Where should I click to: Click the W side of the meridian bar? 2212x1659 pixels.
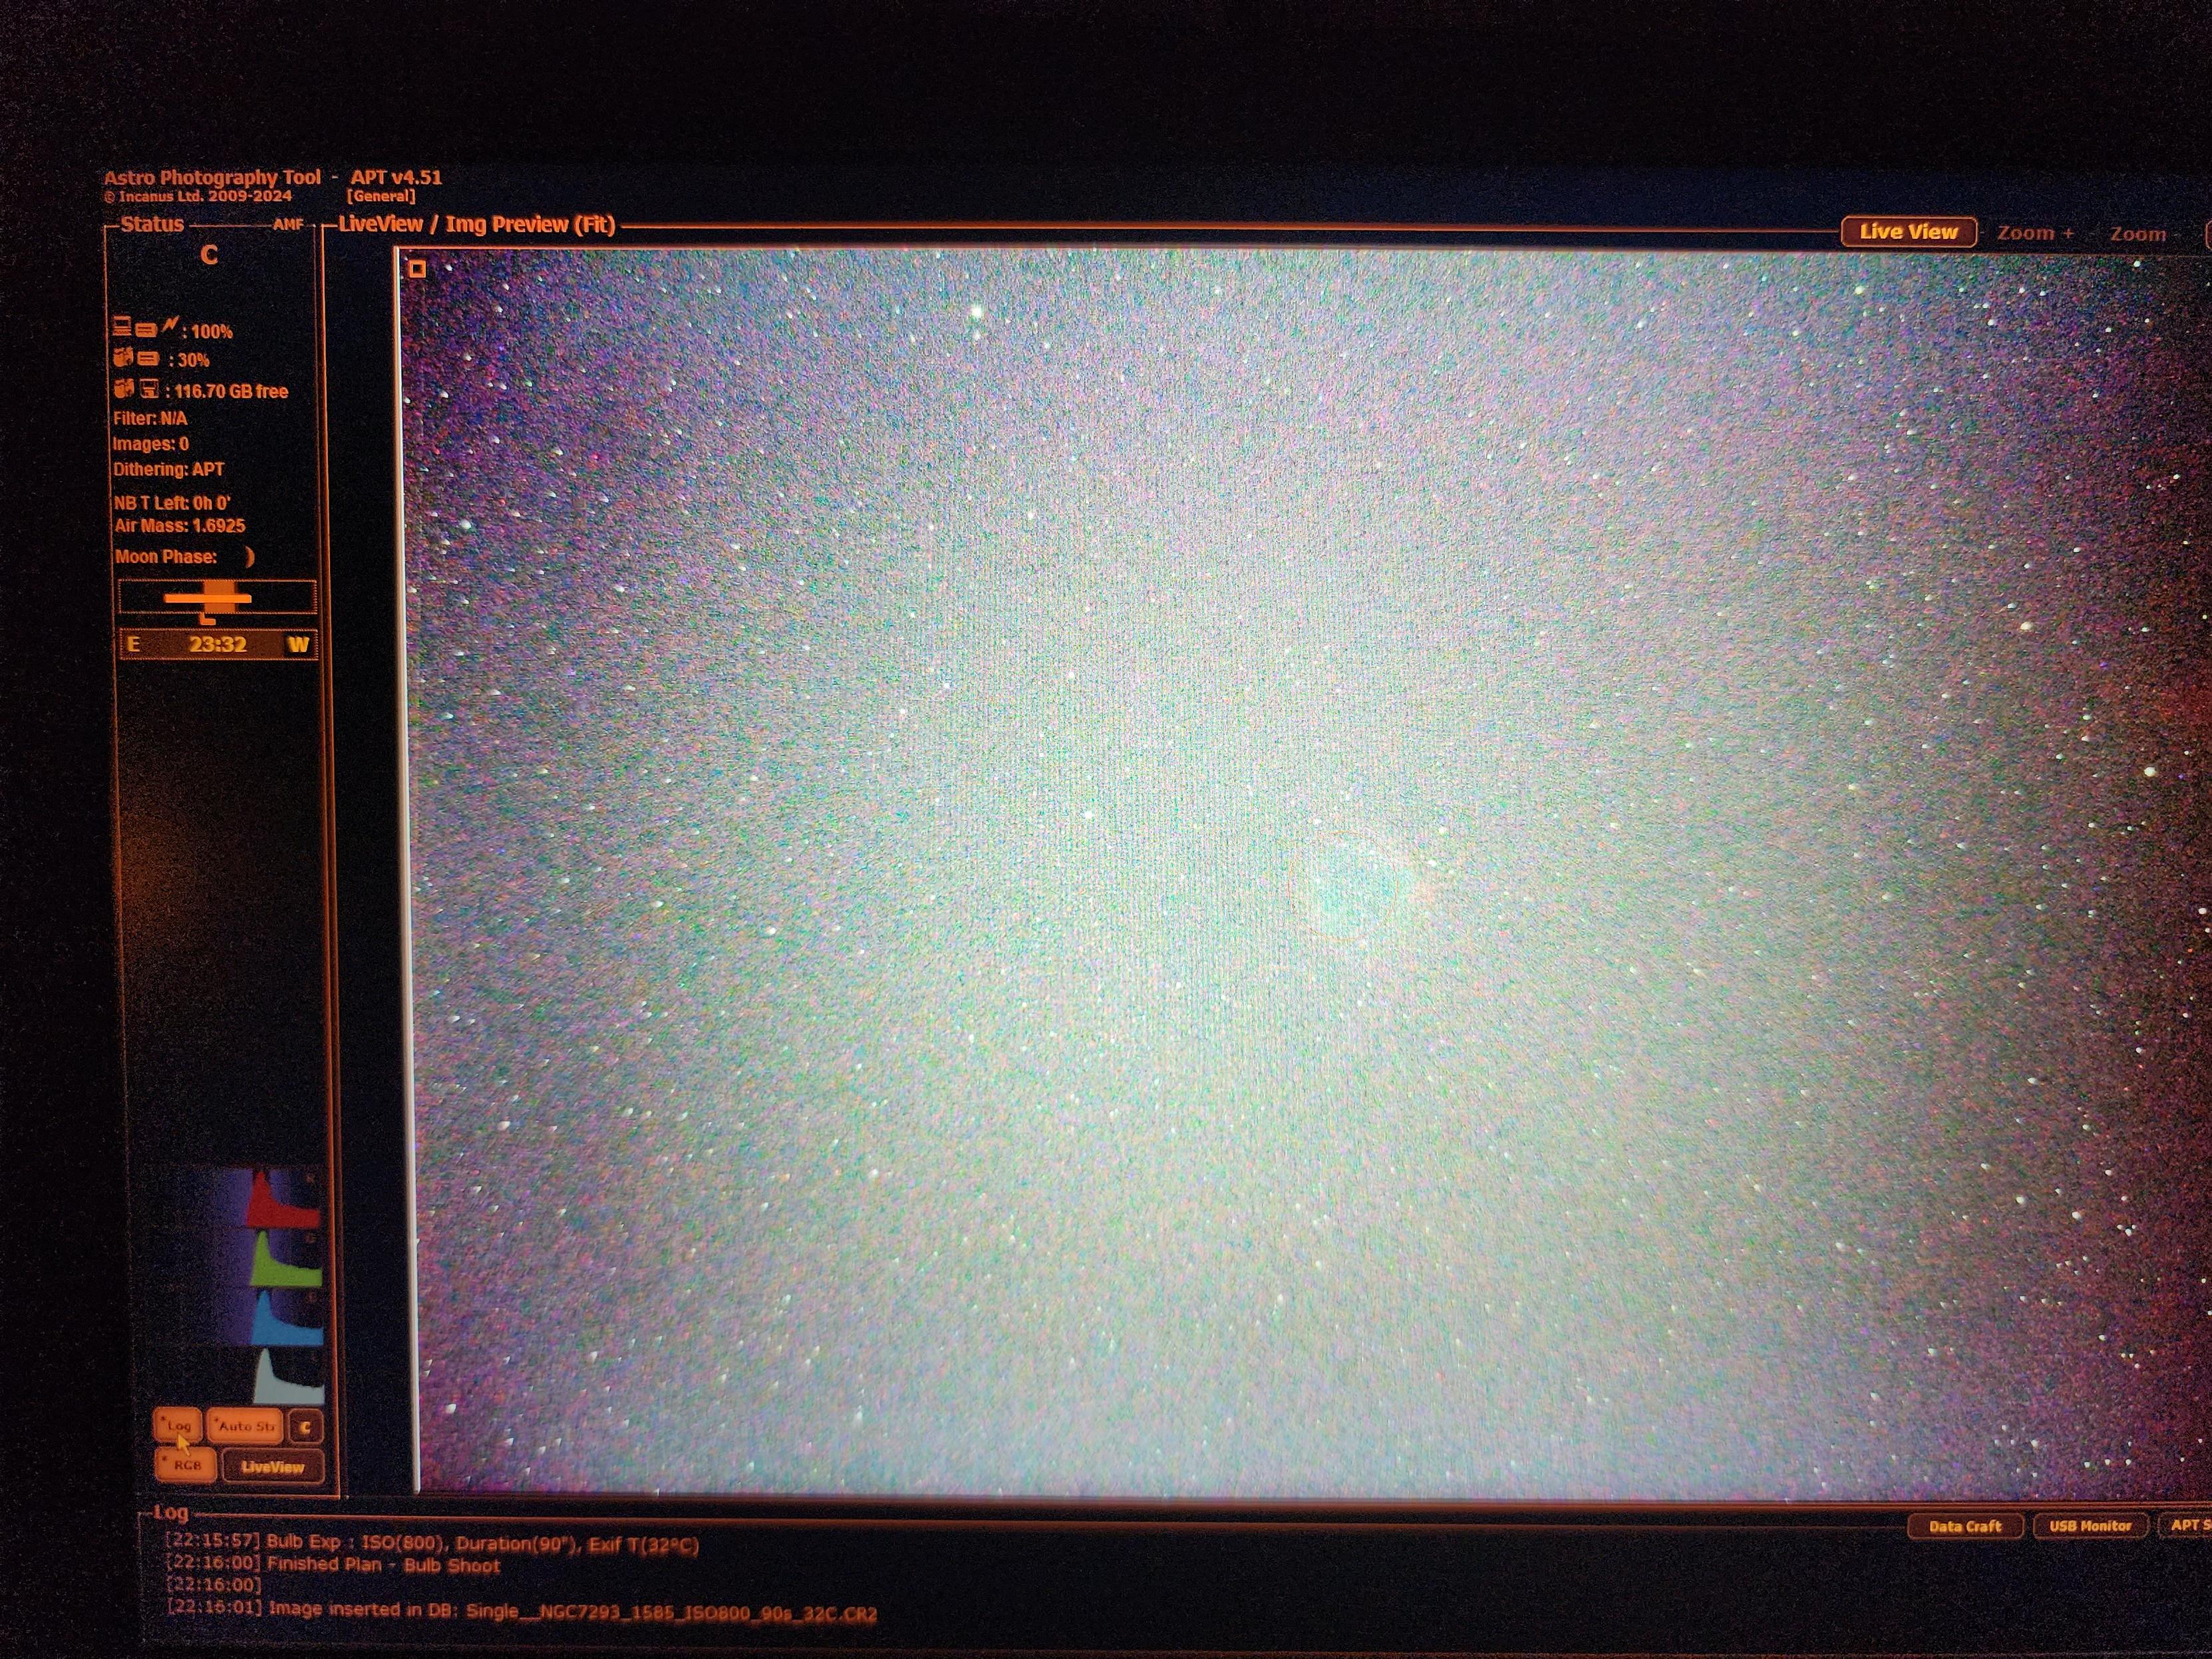pos(298,645)
